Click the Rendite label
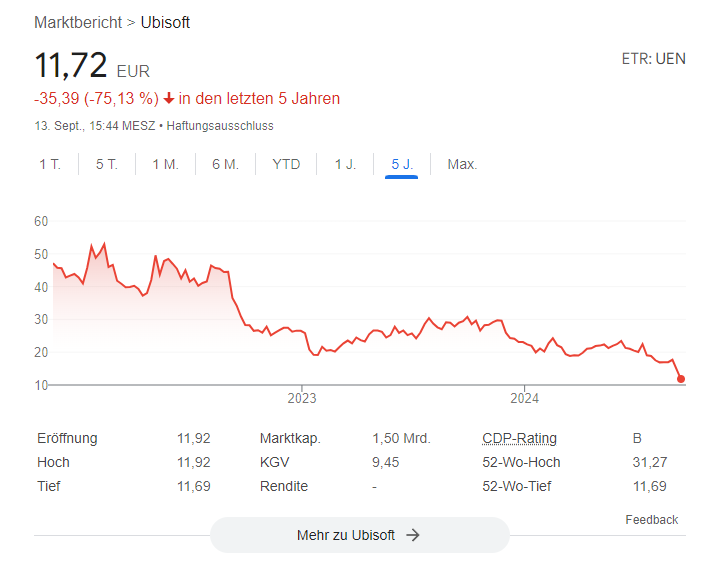 point(284,486)
